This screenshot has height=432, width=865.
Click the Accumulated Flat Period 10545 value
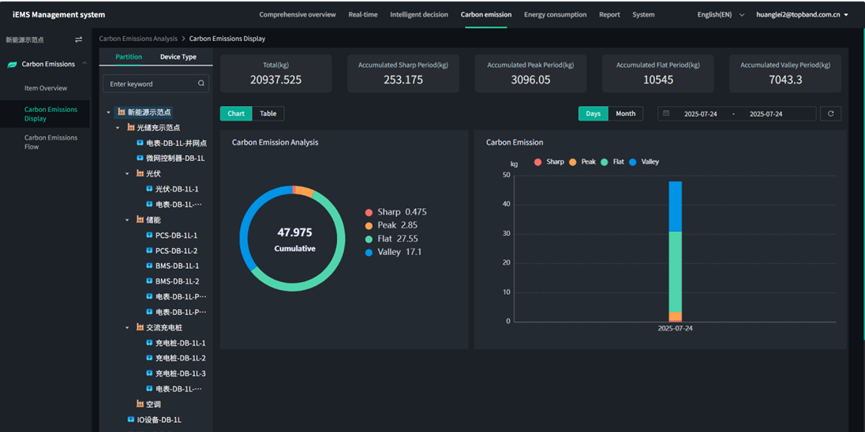pos(658,79)
